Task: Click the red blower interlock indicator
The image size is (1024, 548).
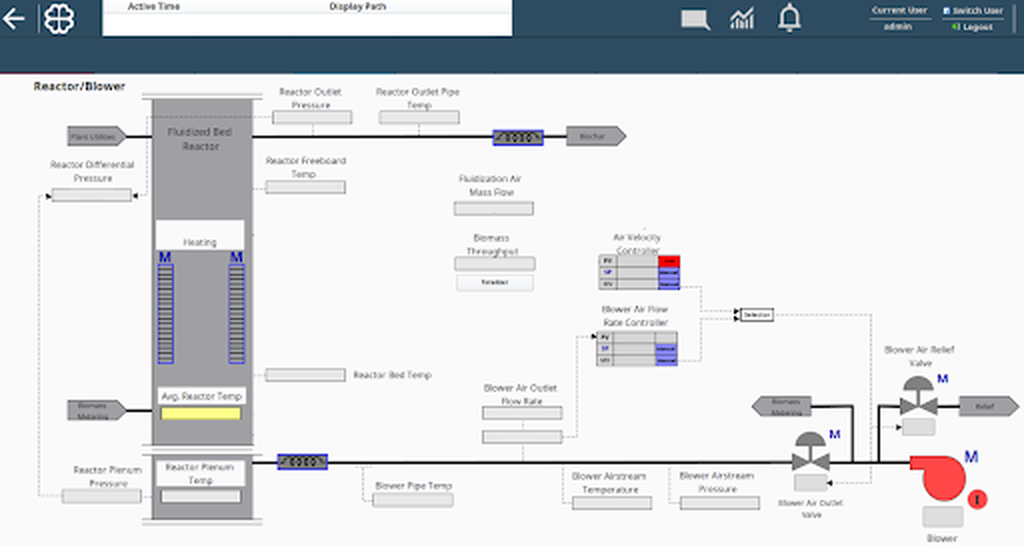Action: coord(978,498)
